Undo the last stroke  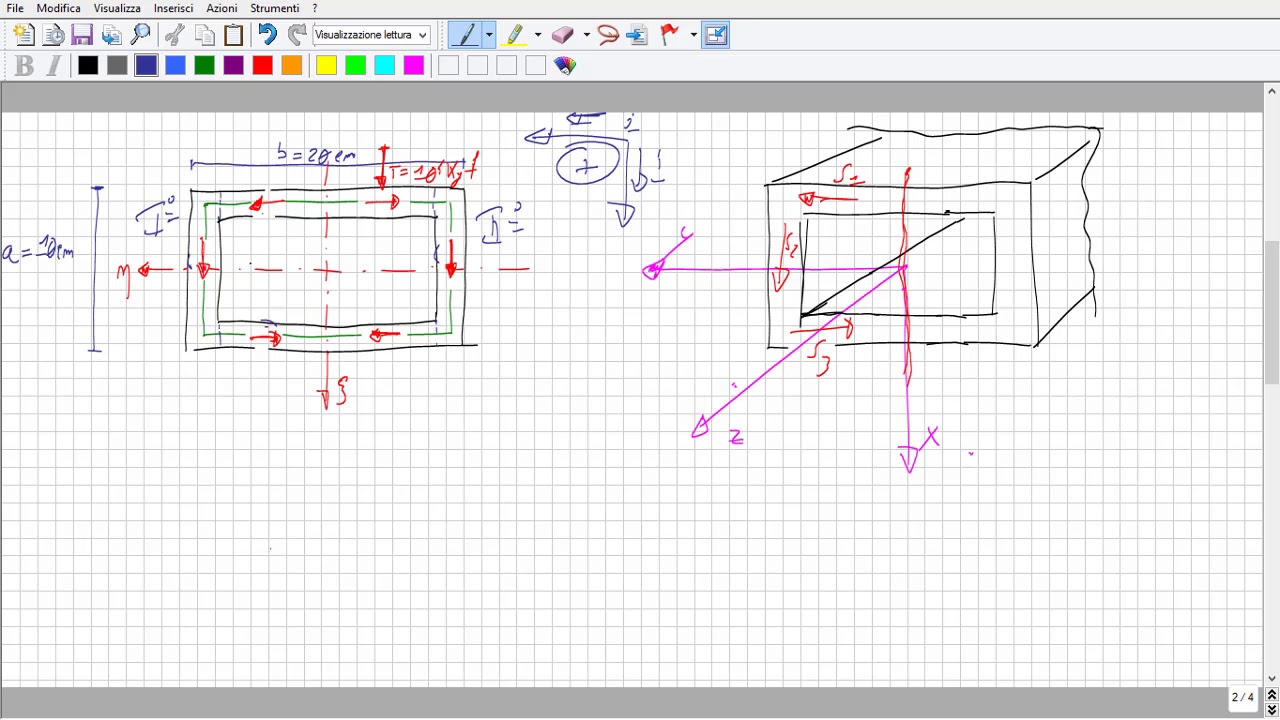tap(267, 35)
